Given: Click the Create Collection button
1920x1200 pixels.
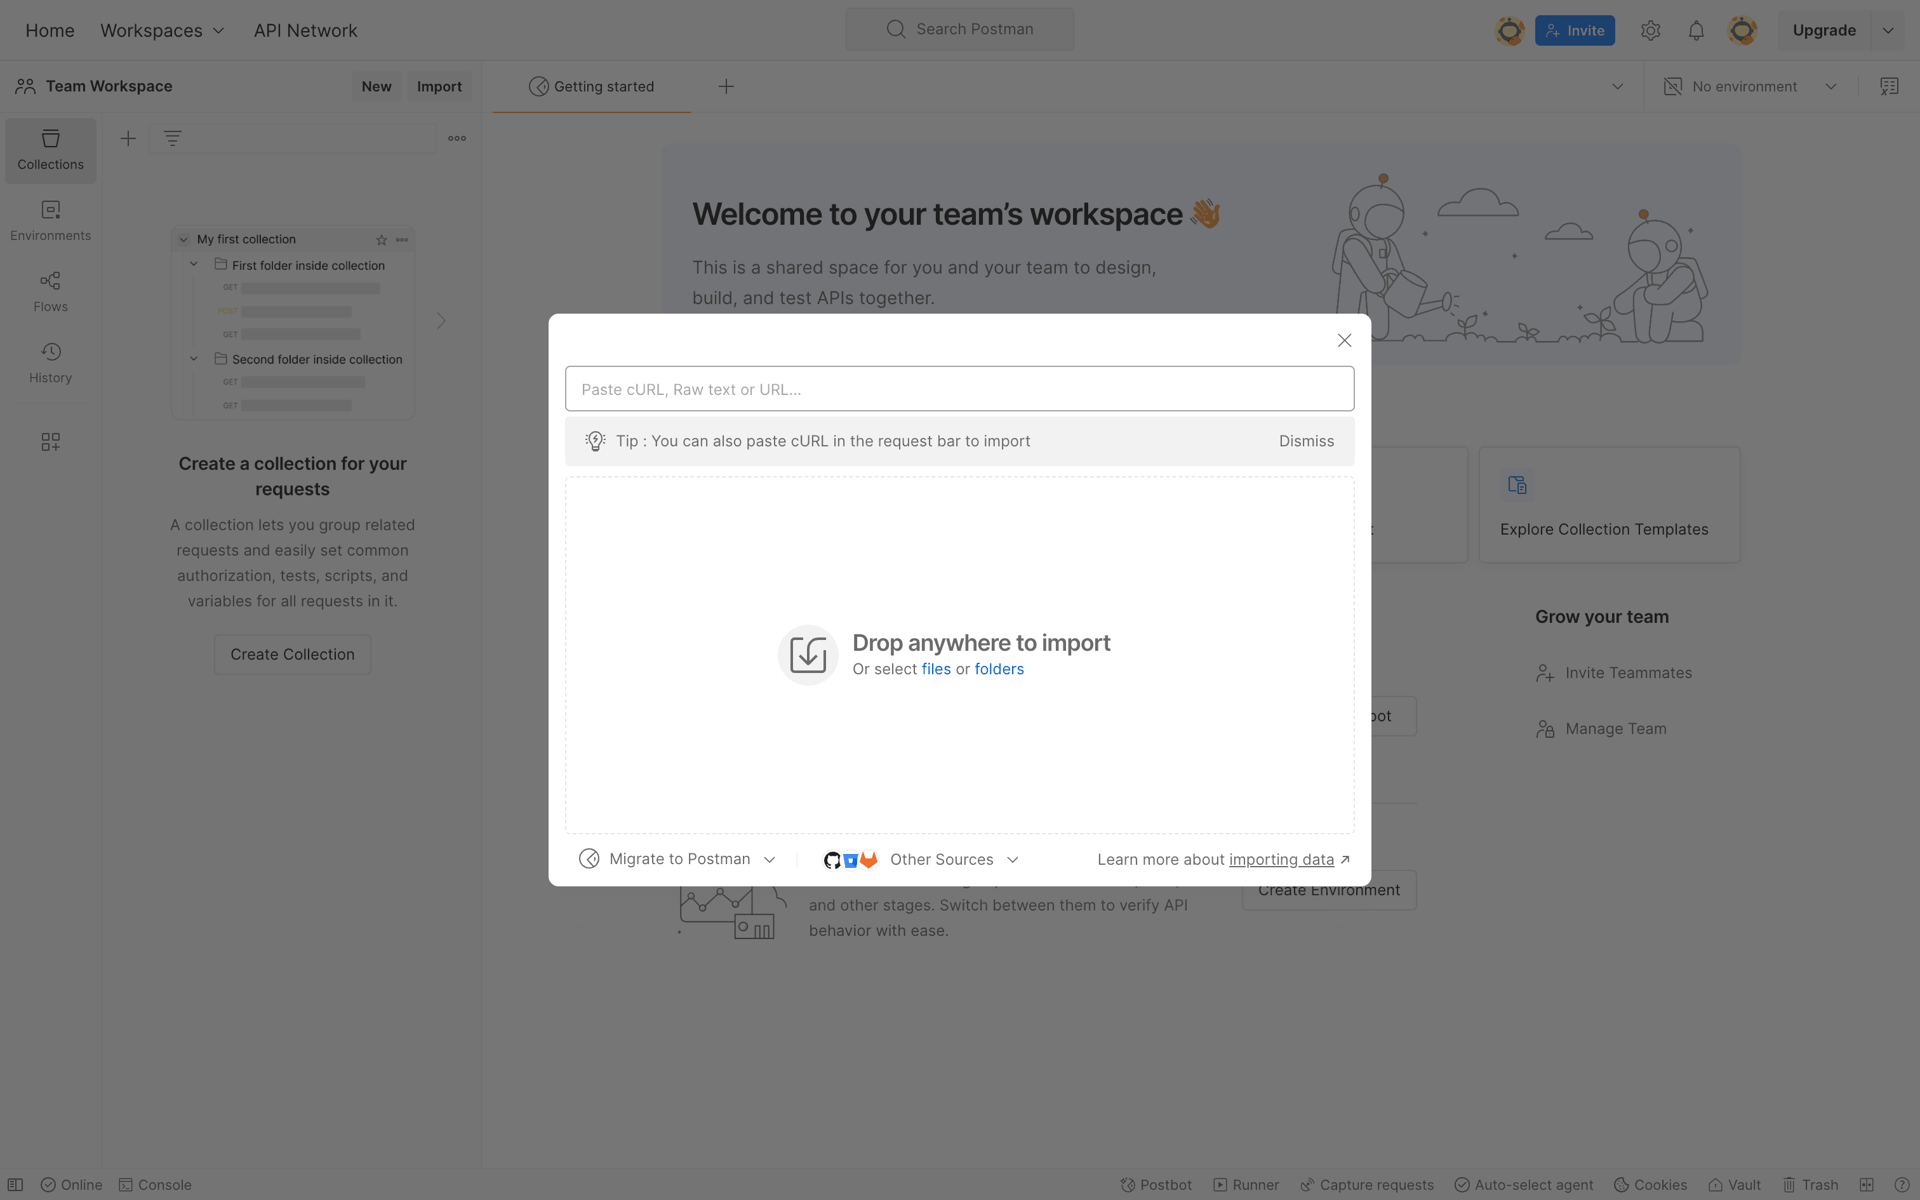Looking at the screenshot, I should (292, 654).
